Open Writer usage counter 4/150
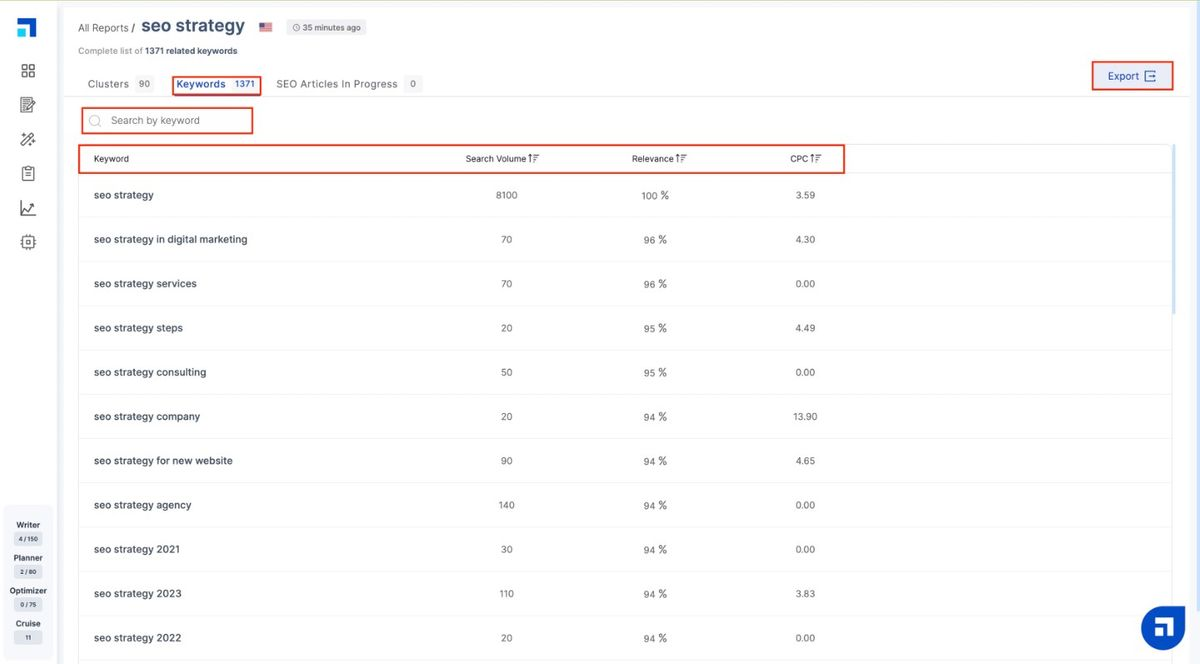The width and height of the screenshot is (1200, 664). click(28, 532)
